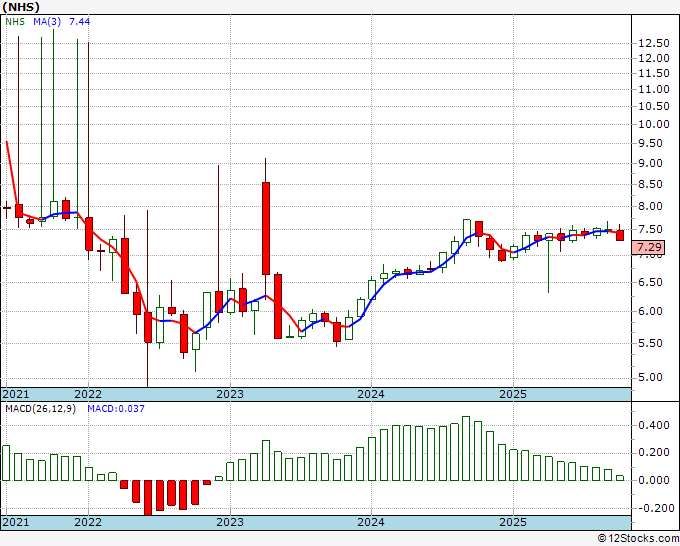
Task: Click the 12.50 price axis label
Action: [x=654, y=43]
